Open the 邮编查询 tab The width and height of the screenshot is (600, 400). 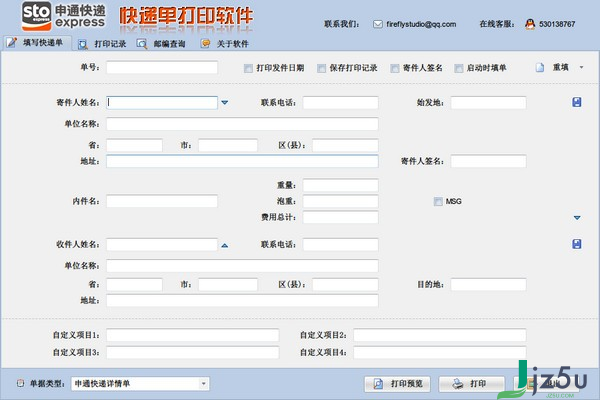coord(161,44)
